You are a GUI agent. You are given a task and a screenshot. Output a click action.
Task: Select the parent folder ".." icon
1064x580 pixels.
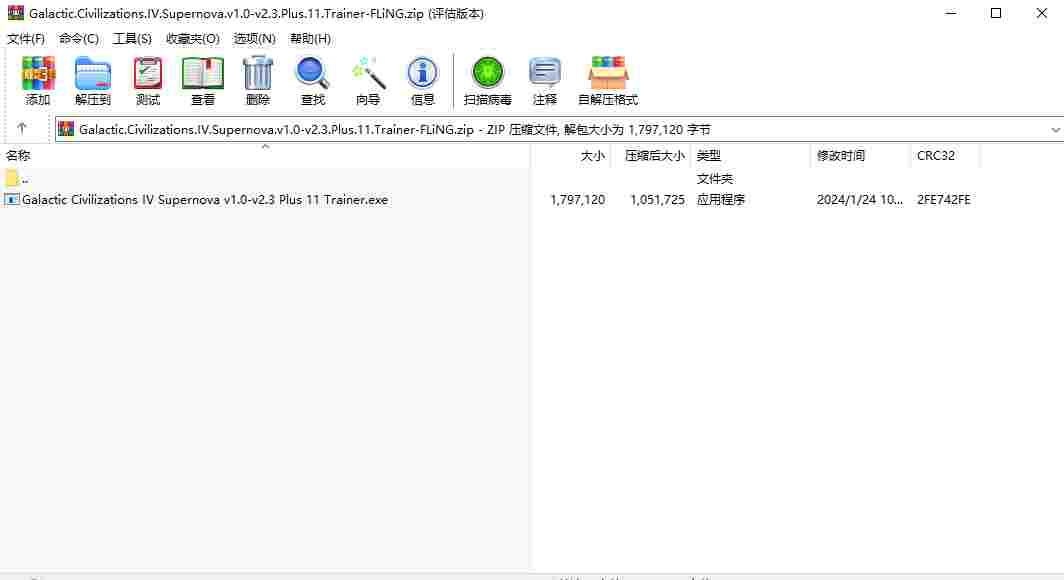point(12,178)
